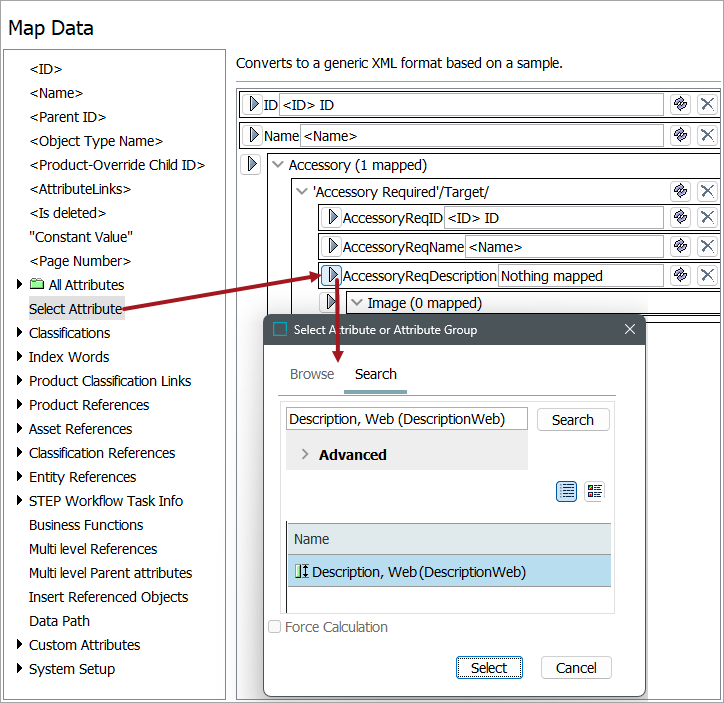Click the transform icon in the ID row
This screenshot has width=724, height=703.
click(x=681, y=104)
